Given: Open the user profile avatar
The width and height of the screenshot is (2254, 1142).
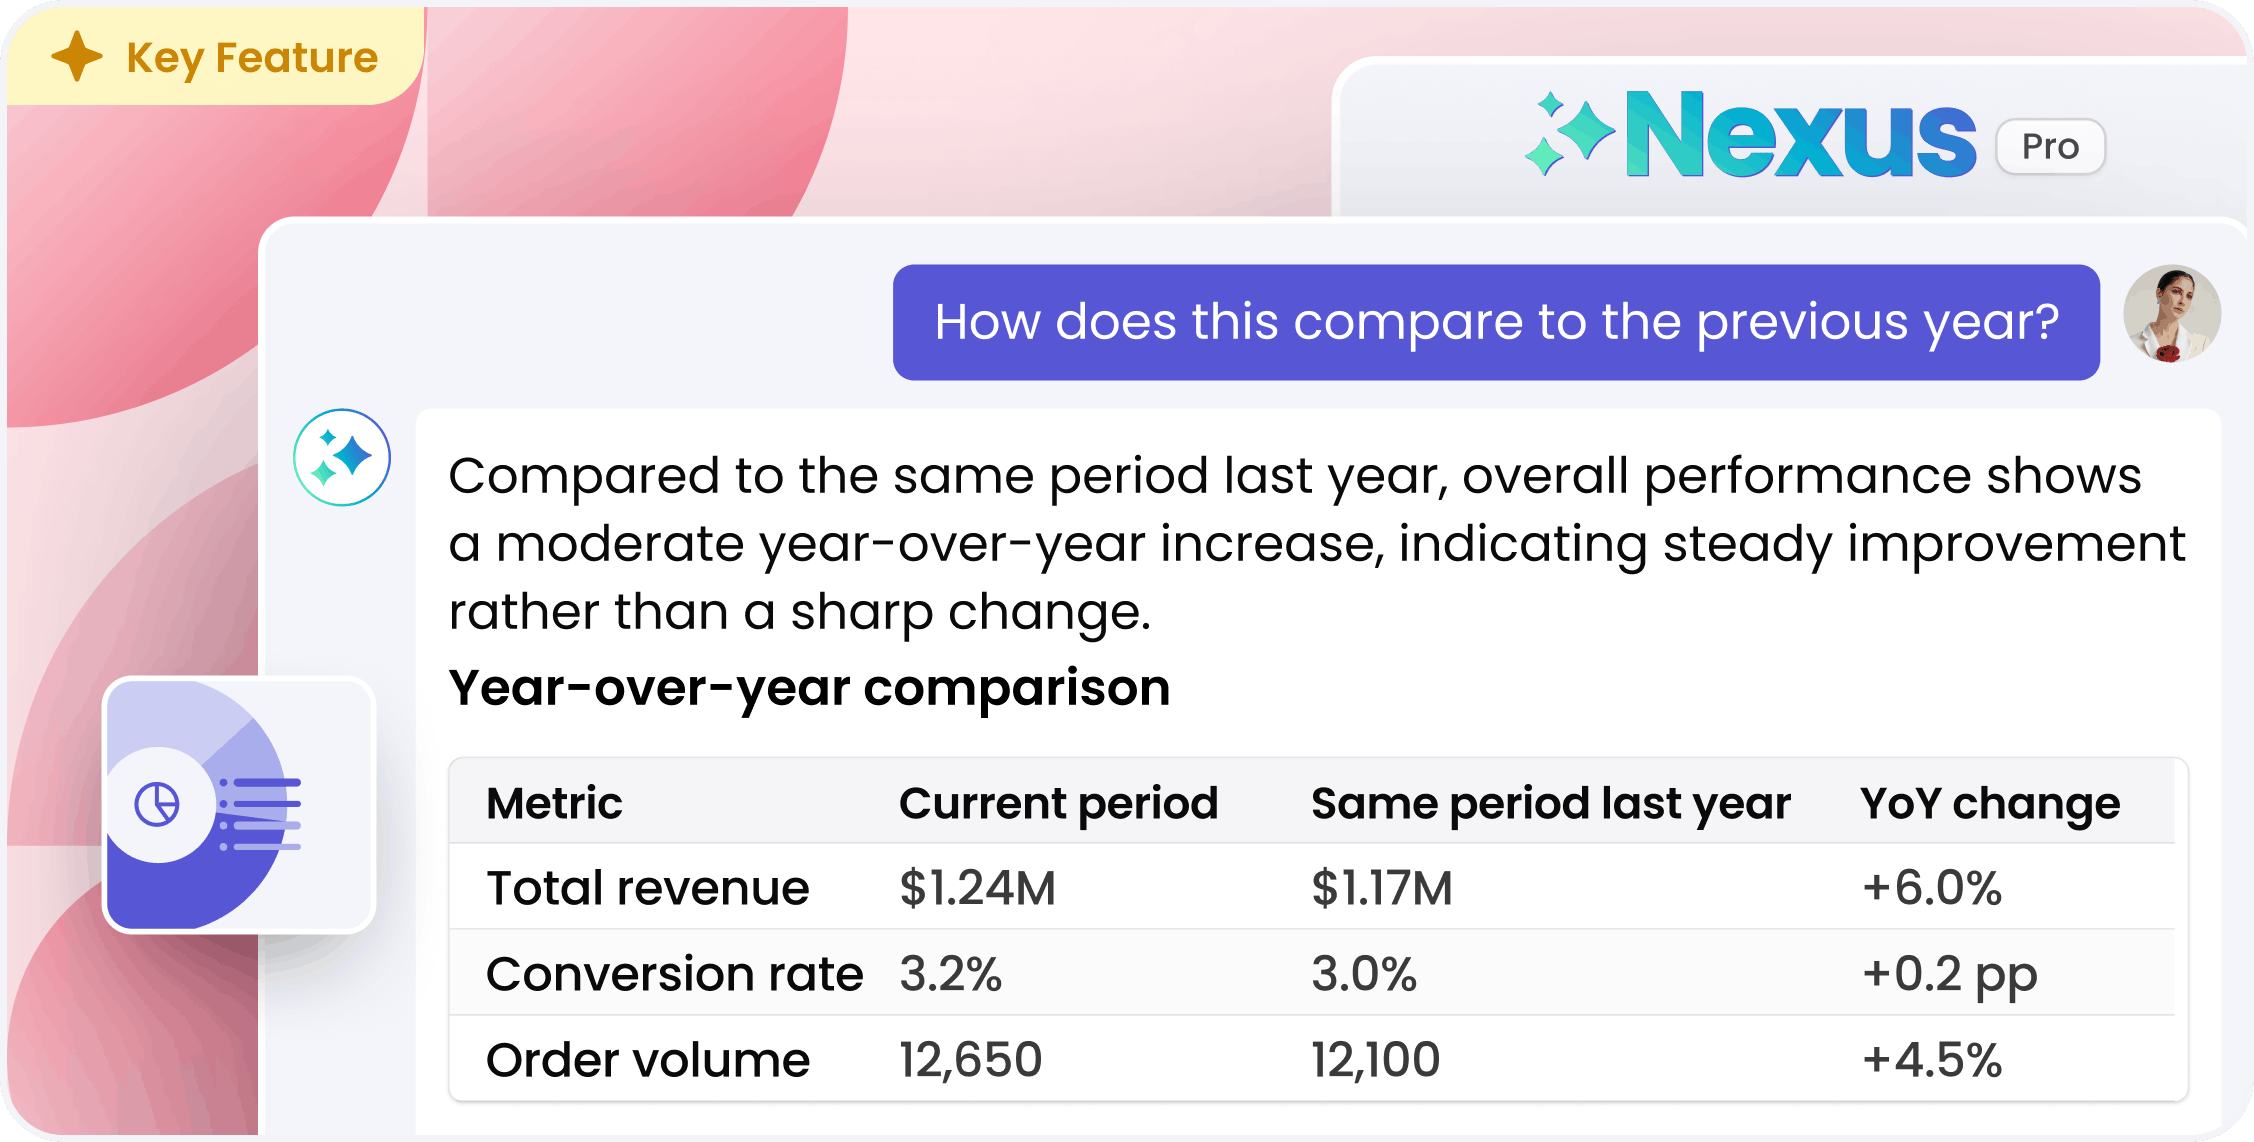Looking at the screenshot, I should coord(2172,314).
